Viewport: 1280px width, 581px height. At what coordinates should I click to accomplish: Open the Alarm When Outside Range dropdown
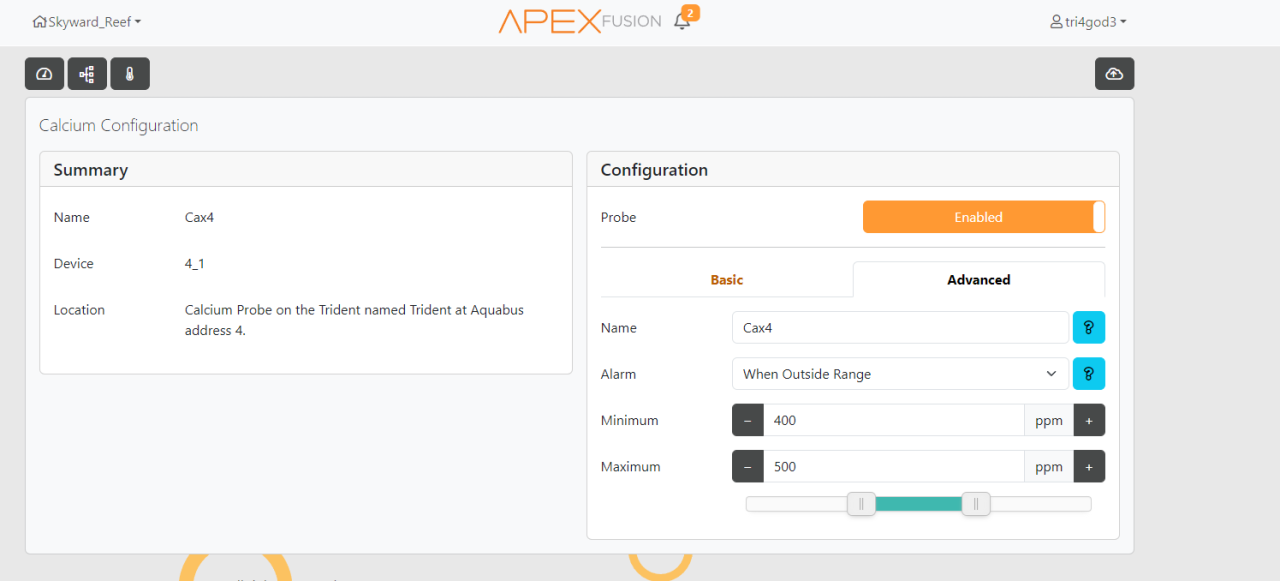(x=900, y=374)
